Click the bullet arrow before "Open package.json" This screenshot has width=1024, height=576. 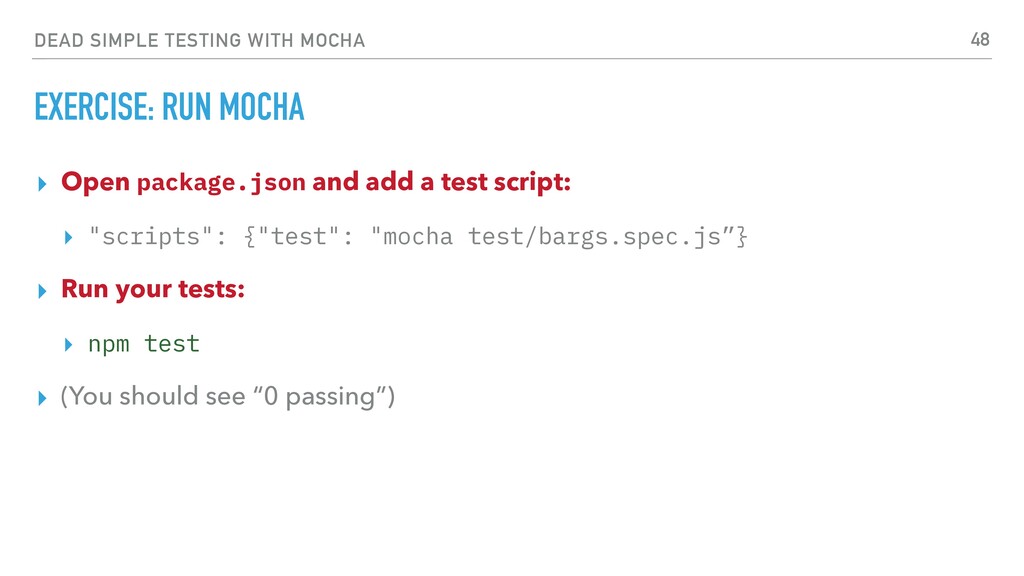[x=42, y=184]
